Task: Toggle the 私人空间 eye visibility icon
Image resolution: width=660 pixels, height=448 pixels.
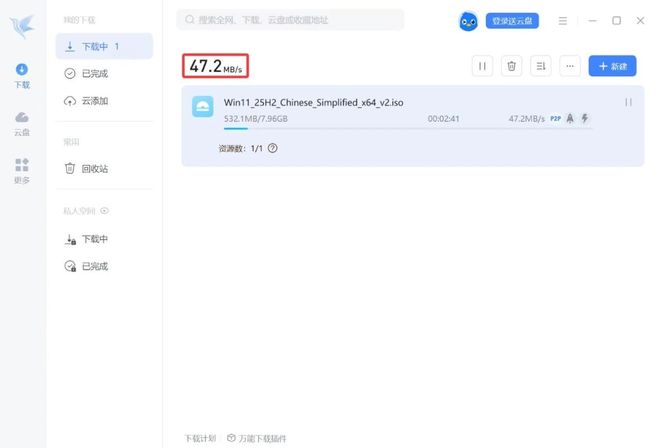Action: click(x=104, y=211)
